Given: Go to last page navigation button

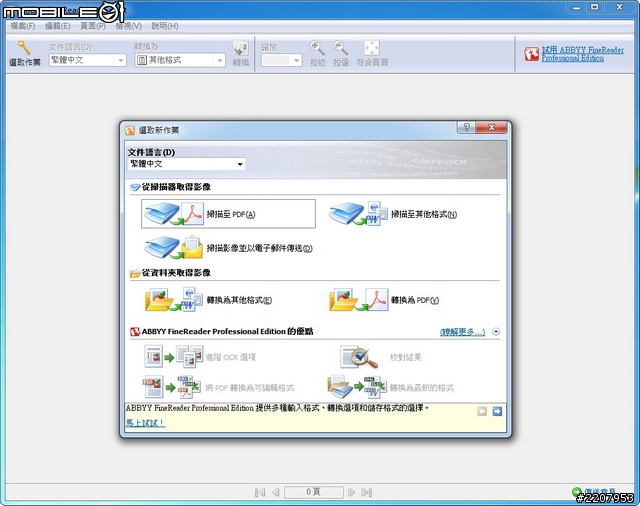Looking at the screenshot, I should click(x=367, y=493).
